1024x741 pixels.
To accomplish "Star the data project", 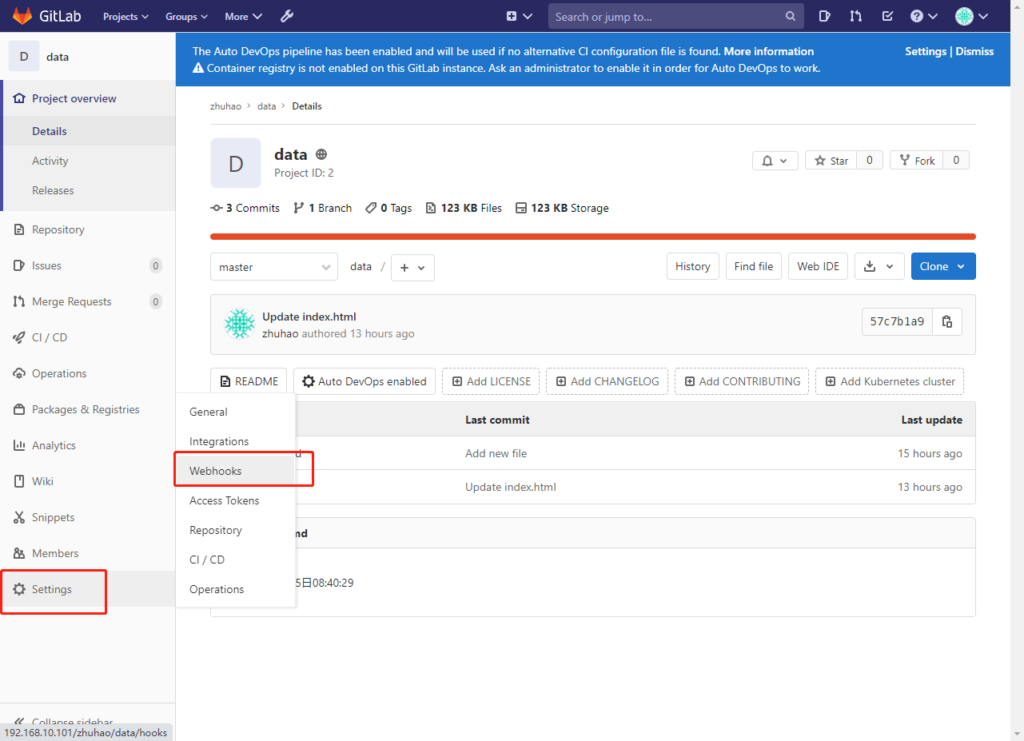I will pos(831,161).
